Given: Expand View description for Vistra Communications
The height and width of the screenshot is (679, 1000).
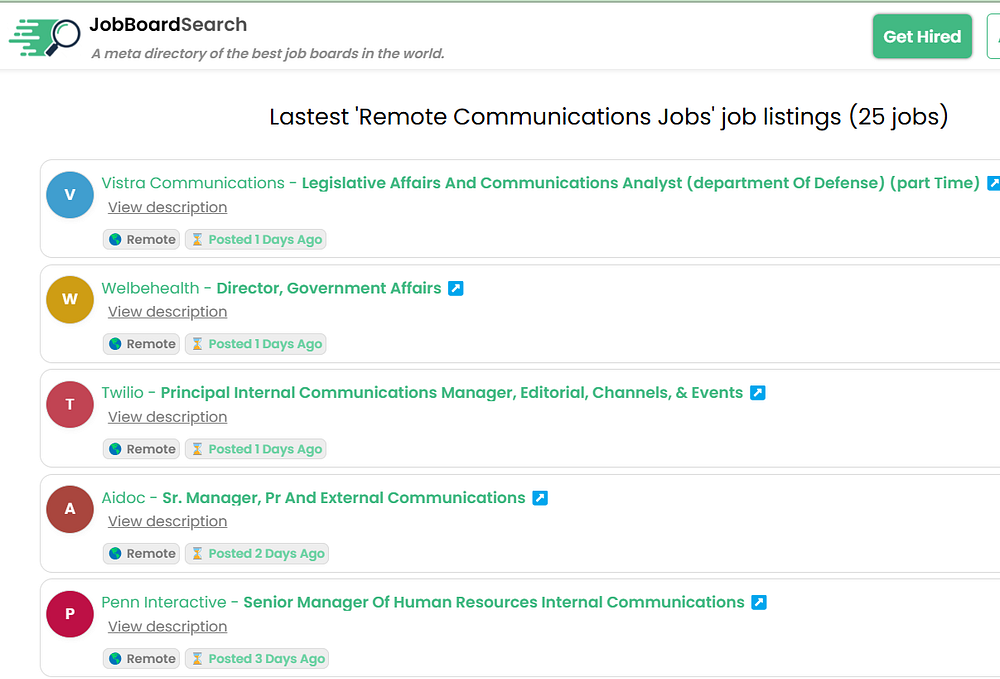Looking at the screenshot, I should click(x=167, y=207).
